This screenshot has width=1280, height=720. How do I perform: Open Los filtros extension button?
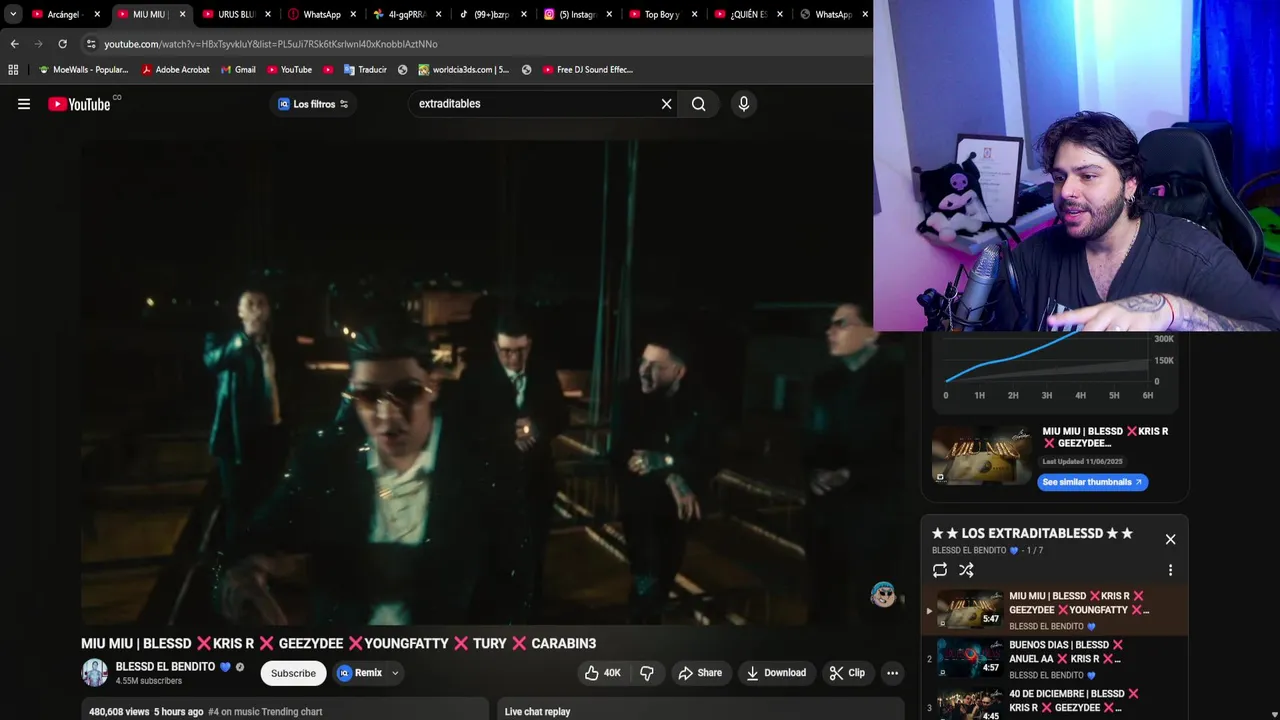pyautogui.click(x=313, y=104)
